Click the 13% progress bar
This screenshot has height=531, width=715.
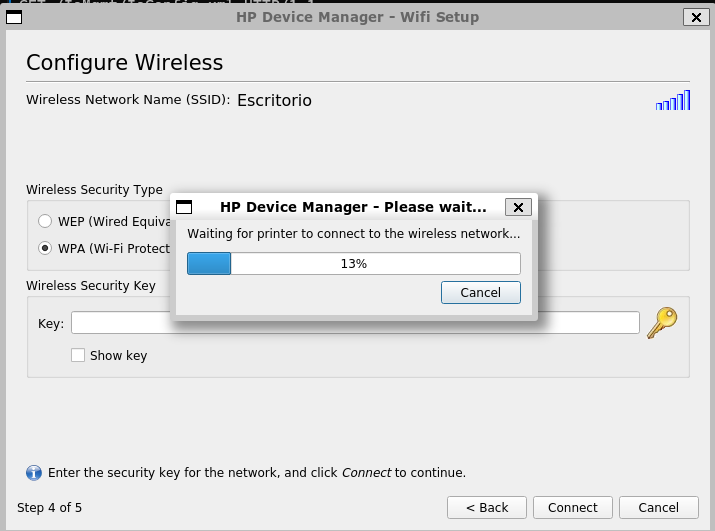[354, 264]
